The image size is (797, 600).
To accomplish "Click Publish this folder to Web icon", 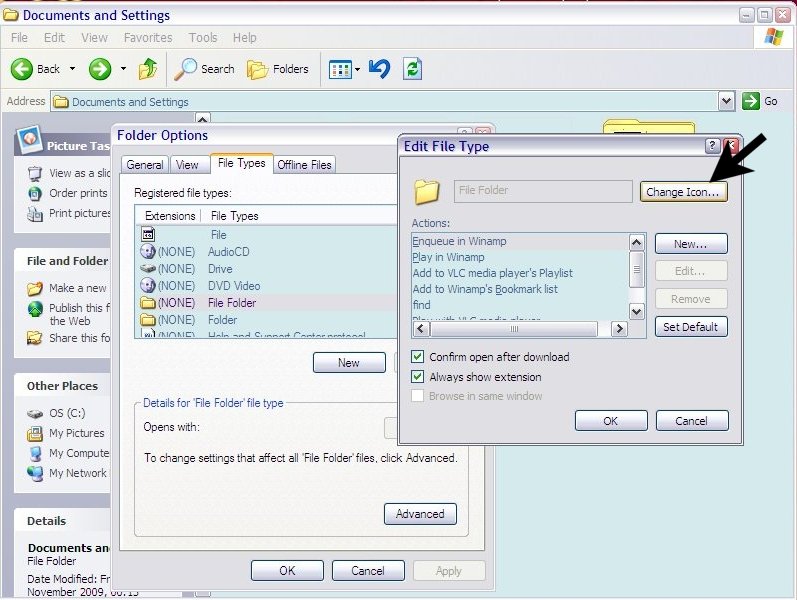I will pyautogui.click(x=34, y=309).
